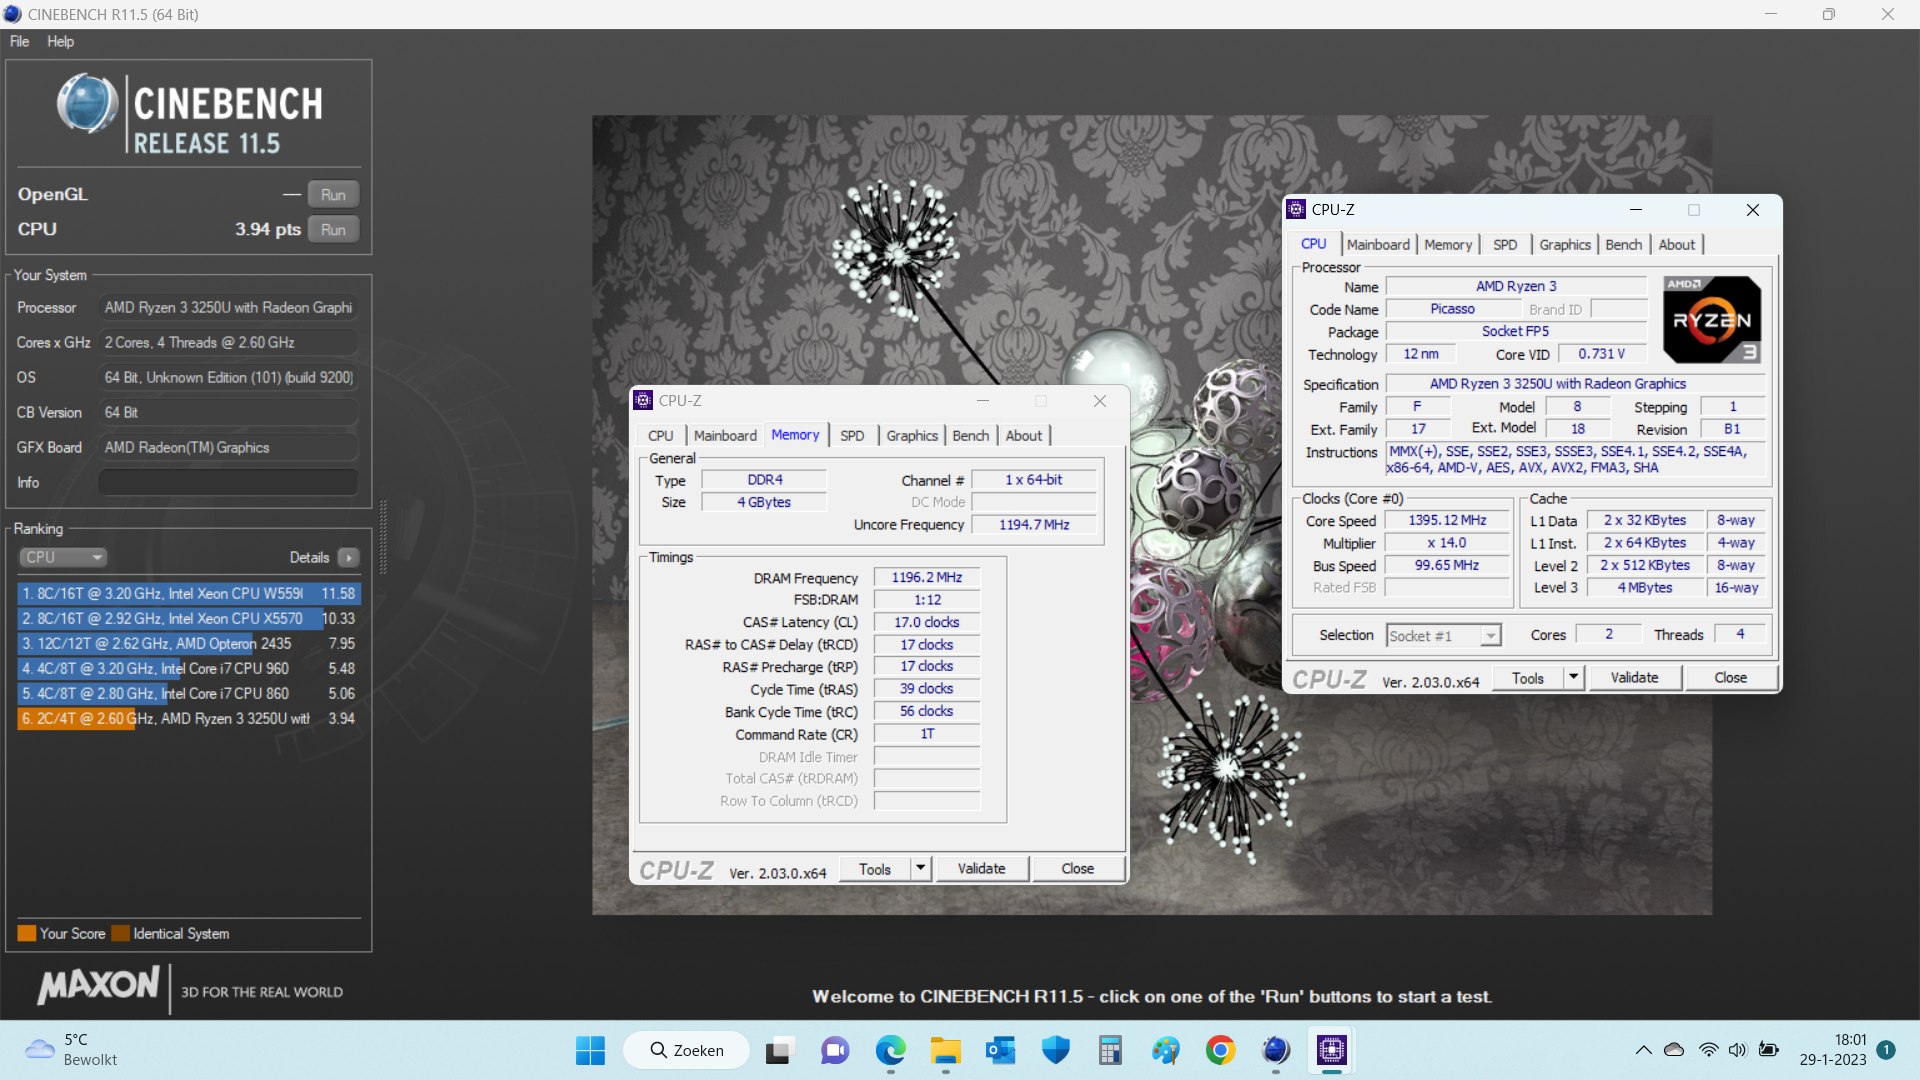This screenshot has height=1080, width=1920.
Task: Click the AMD Ryzen 3 logo in CPU-Z
Action: (1712, 319)
